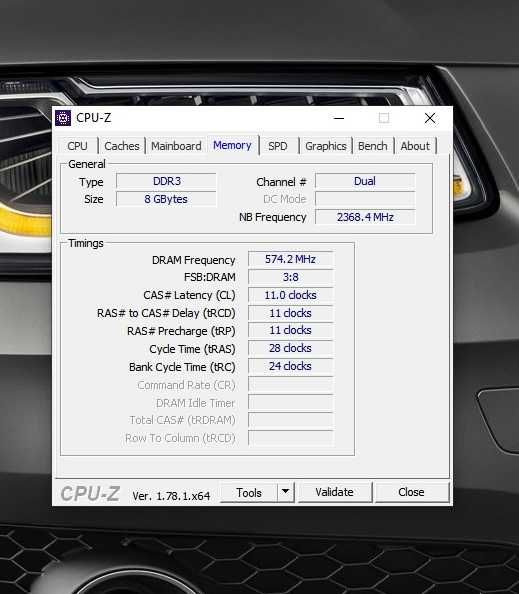Viewport: 519px width, 594px height.
Task: Select the DDR3 memory type value
Action: pyautogui.click(x=167, y=181)
